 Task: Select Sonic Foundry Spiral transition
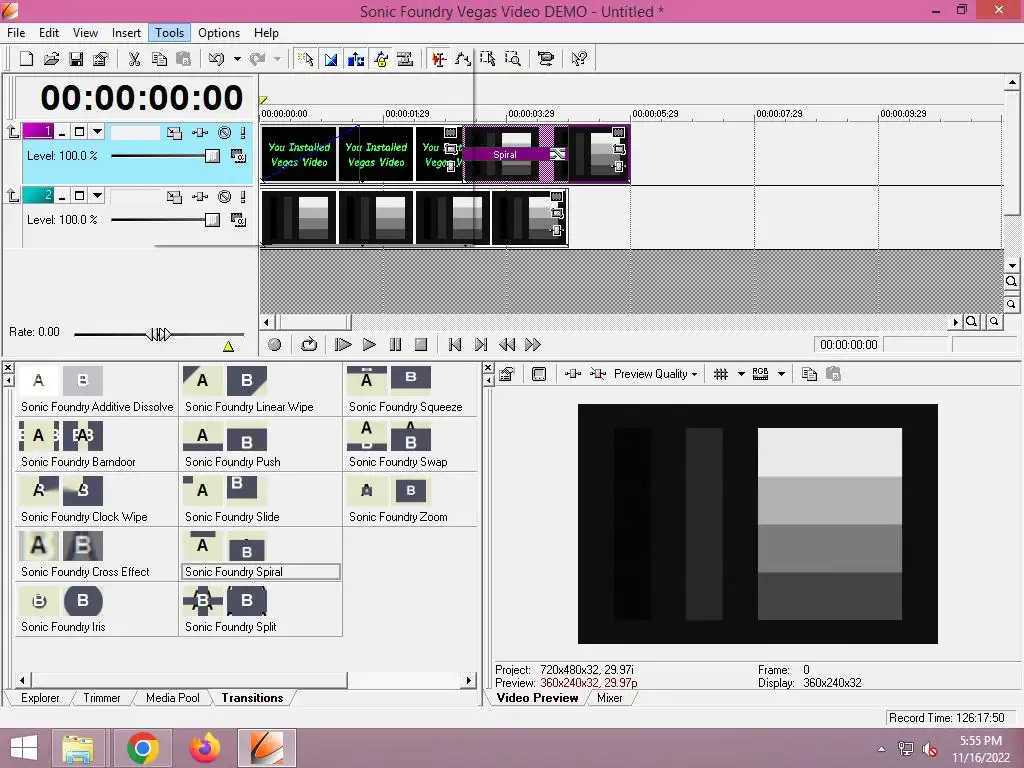261,554
